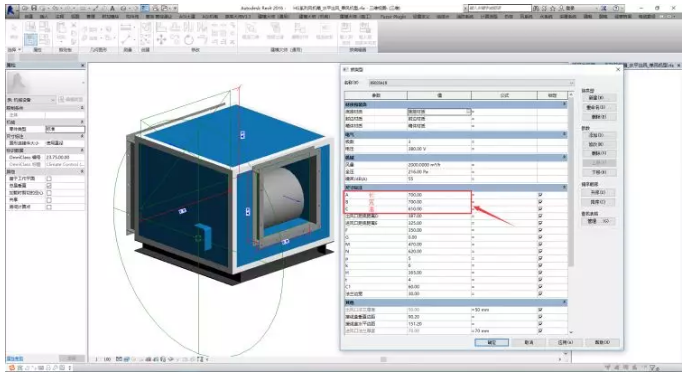Click the highlighted Family Types icon in Properties ribbon group

30,40
